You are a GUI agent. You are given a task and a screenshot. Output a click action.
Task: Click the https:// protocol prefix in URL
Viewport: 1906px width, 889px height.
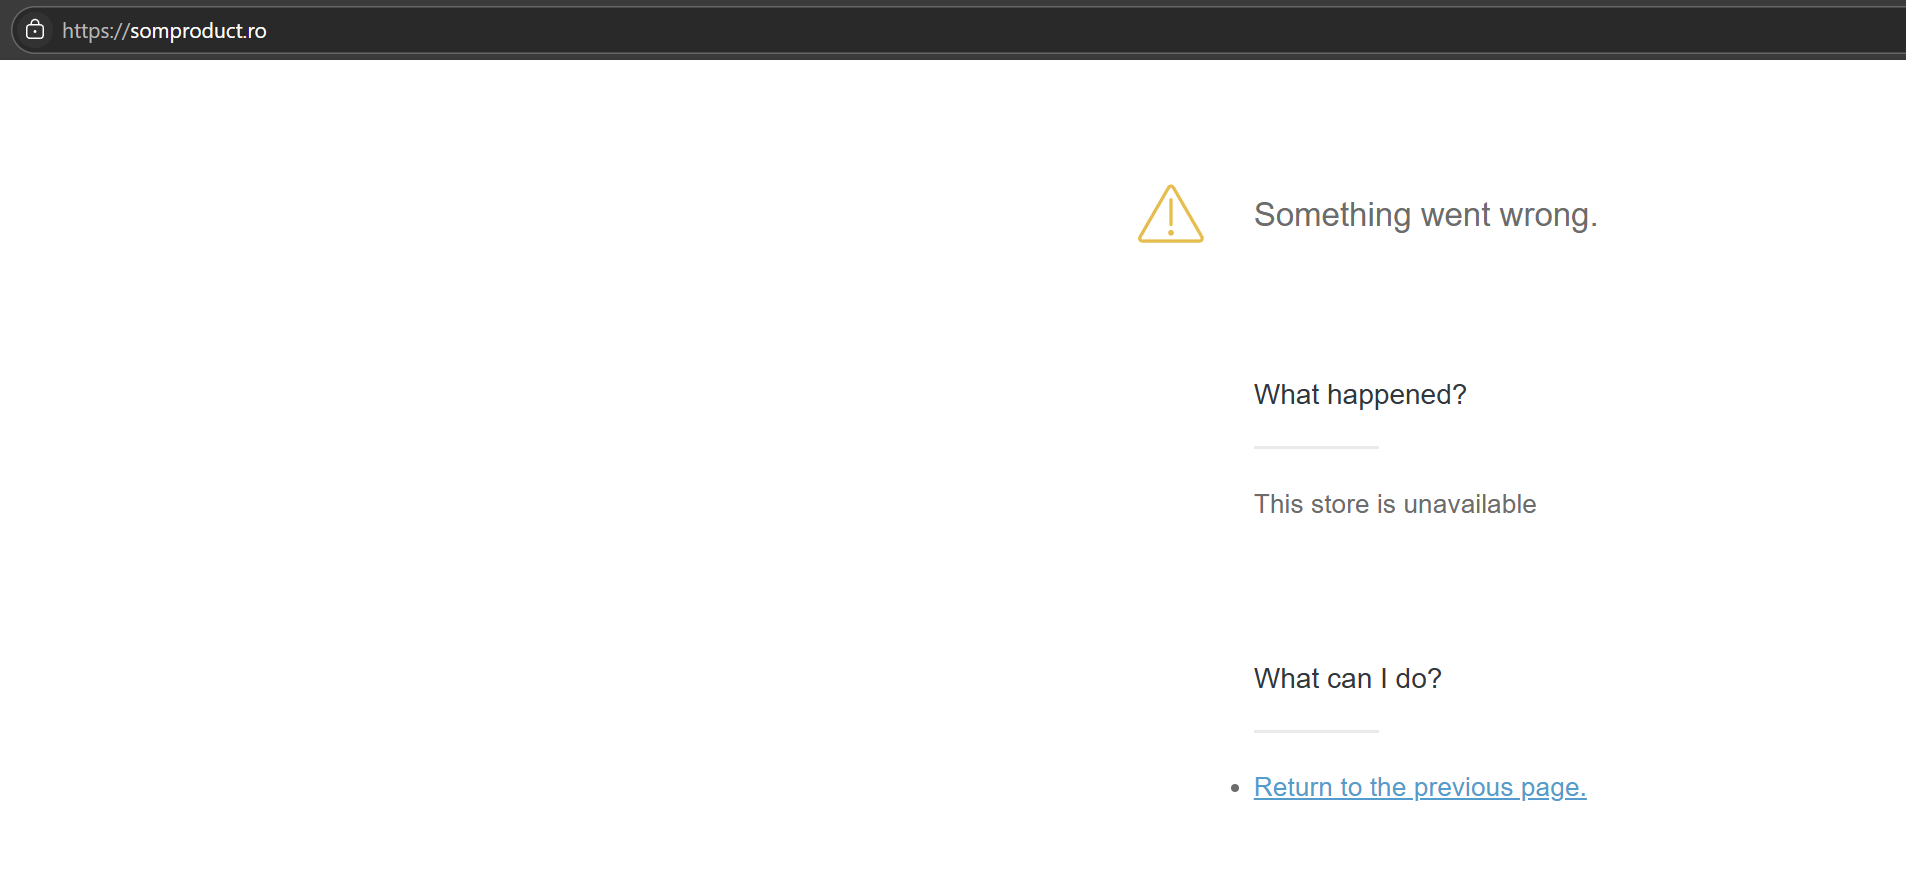[95, 31]
